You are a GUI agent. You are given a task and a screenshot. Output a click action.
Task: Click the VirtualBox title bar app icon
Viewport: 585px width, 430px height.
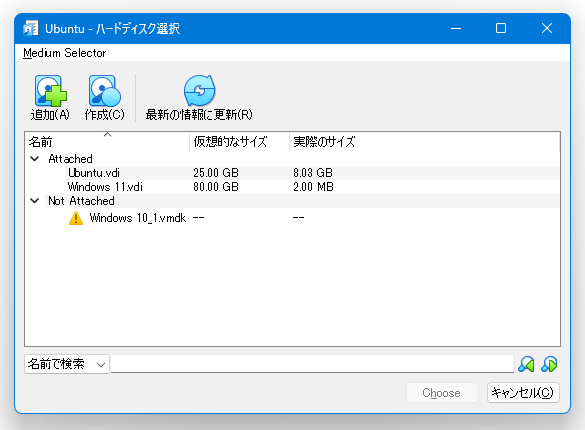click(30, 28)
